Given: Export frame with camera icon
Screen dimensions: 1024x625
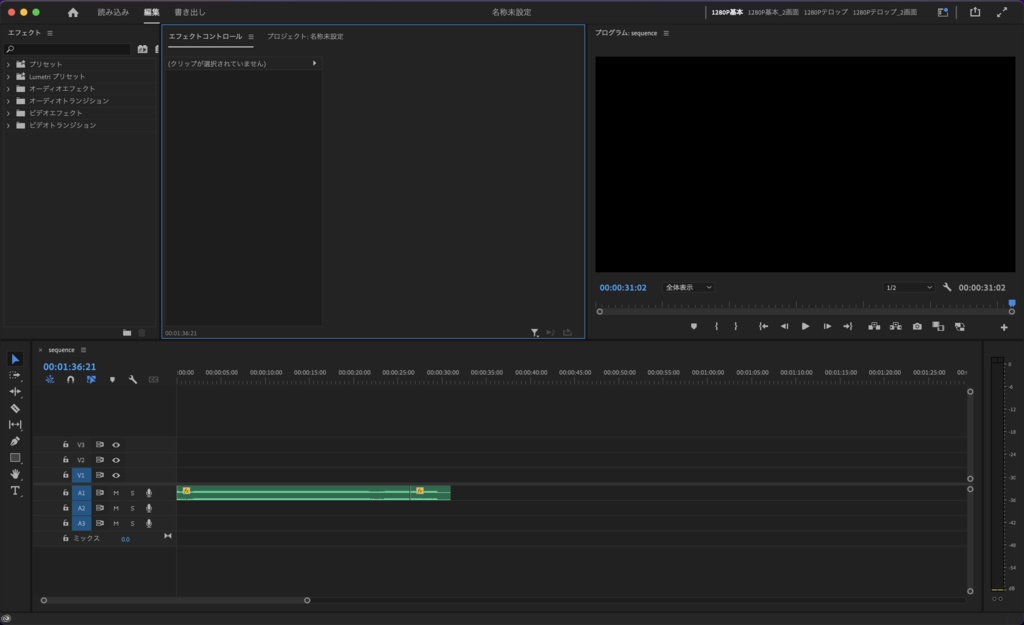Looking at the screenshot, I should (917, 327).
